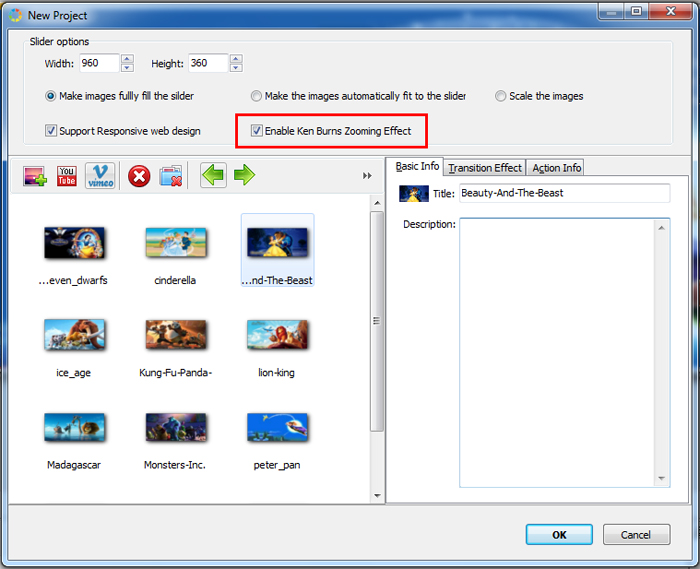The image size is (700, 569).
Task: Move selected slide right with green arrow
Action: [244, 175]
